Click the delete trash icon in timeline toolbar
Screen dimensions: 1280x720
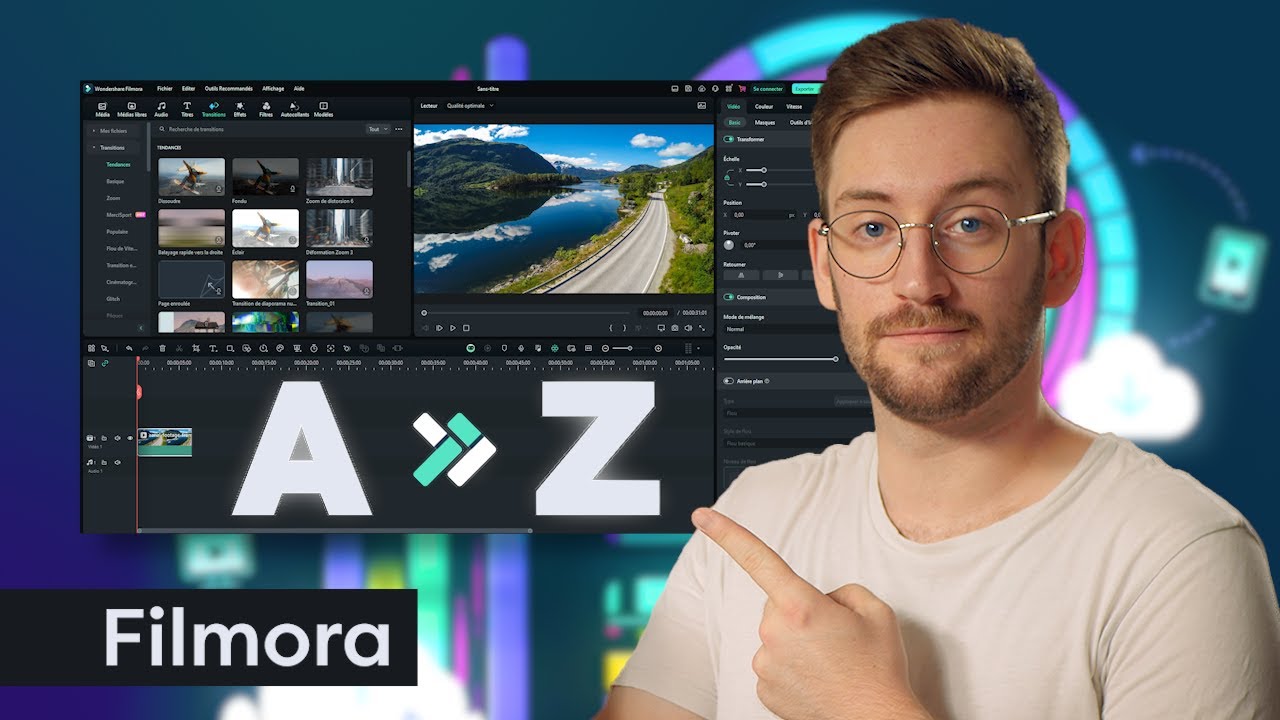162,348
